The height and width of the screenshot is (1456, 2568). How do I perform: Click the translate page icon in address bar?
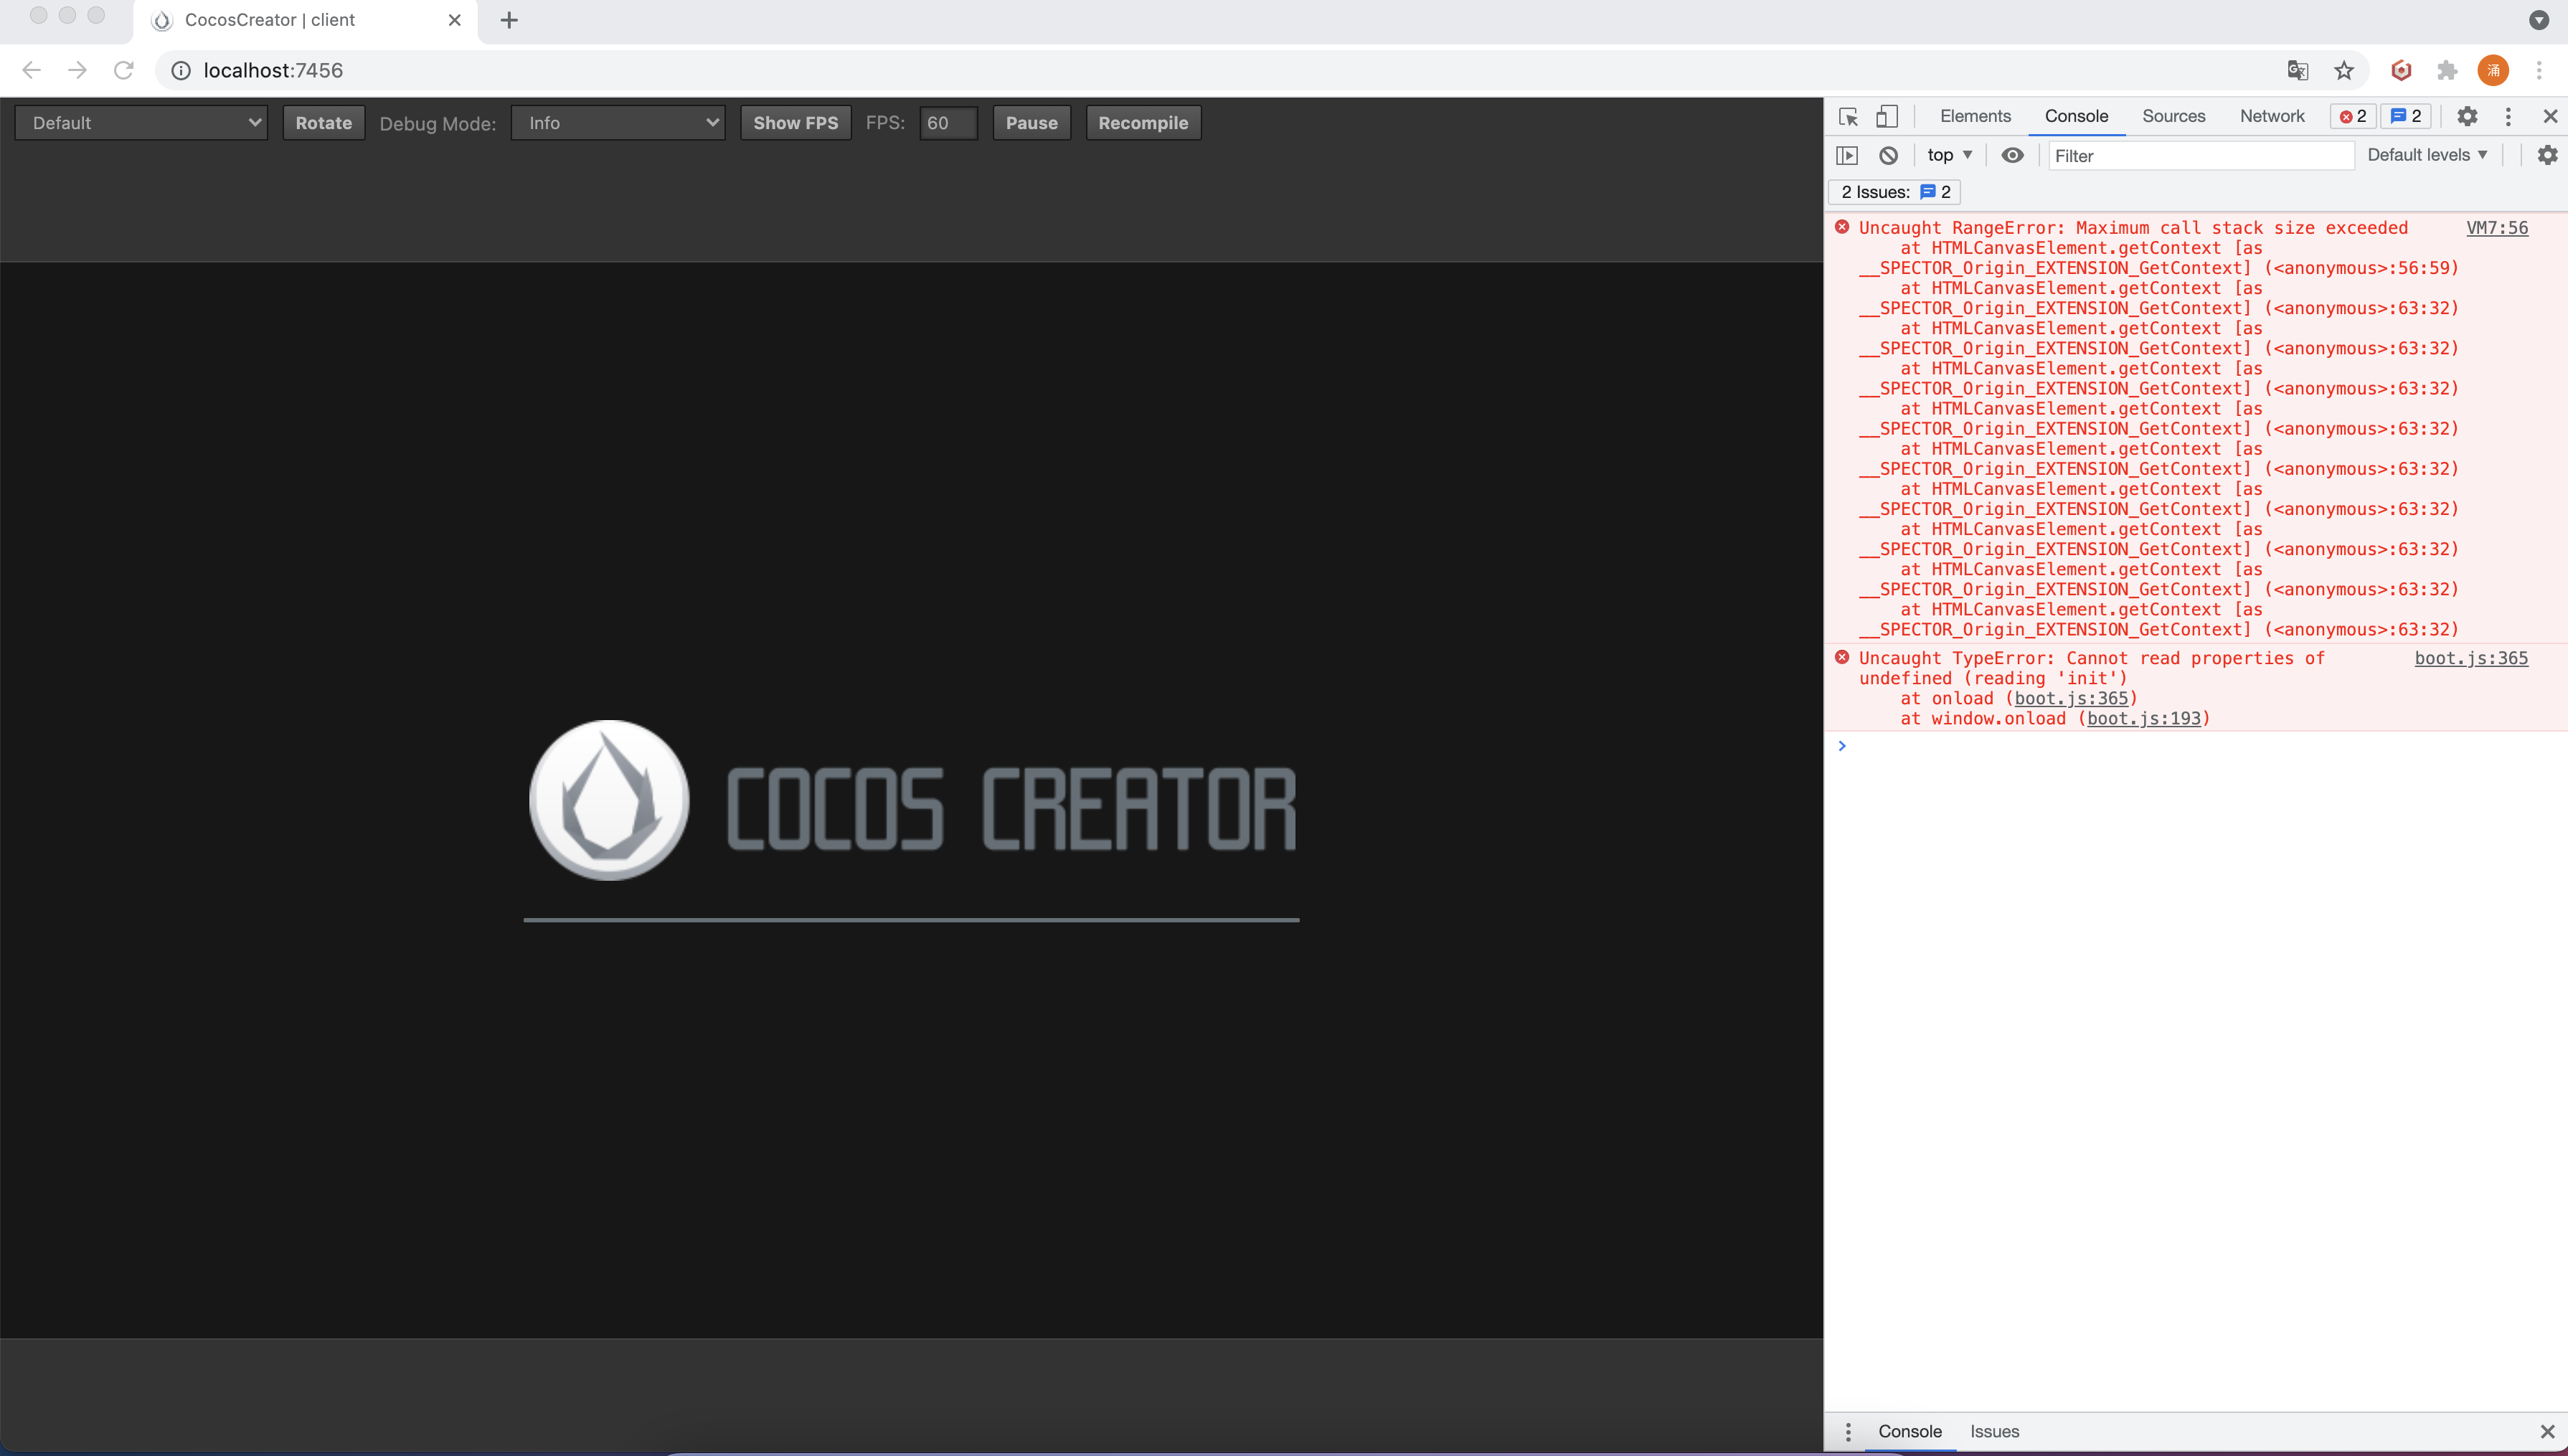2298,70
